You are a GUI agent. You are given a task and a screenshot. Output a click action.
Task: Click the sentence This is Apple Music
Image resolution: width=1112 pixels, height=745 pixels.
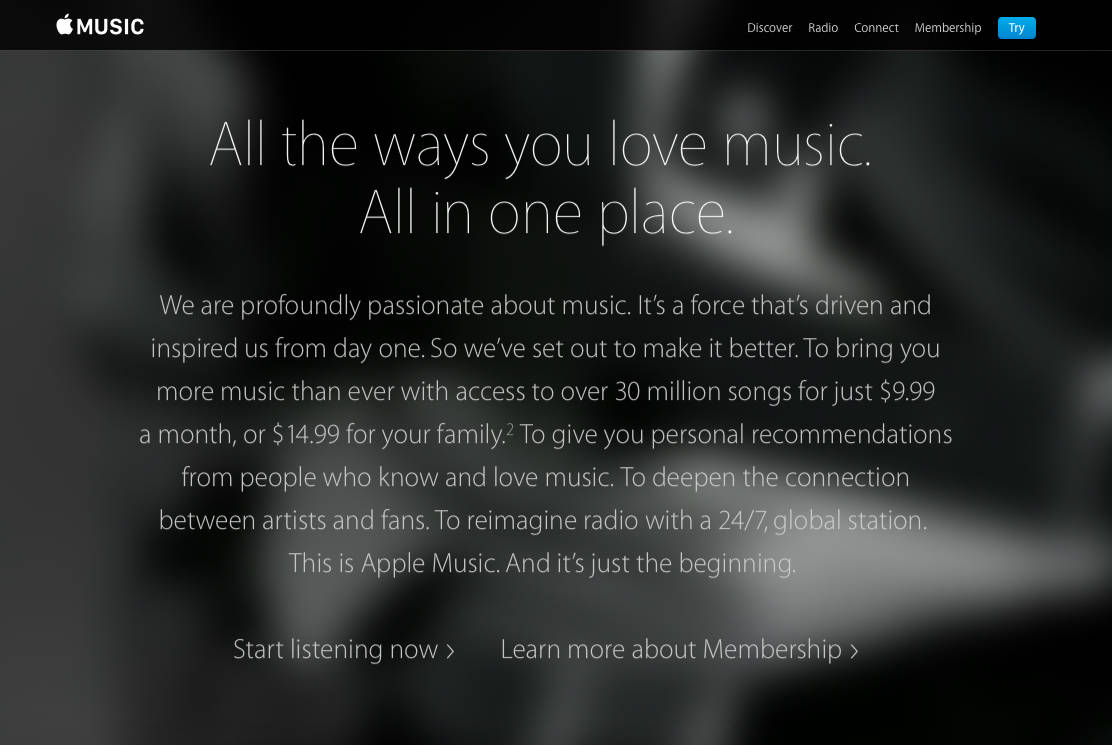click(394, 564)
